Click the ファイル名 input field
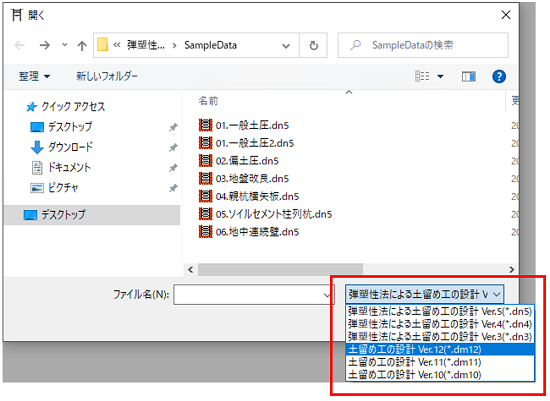550x401 pixels. [253, 295]
